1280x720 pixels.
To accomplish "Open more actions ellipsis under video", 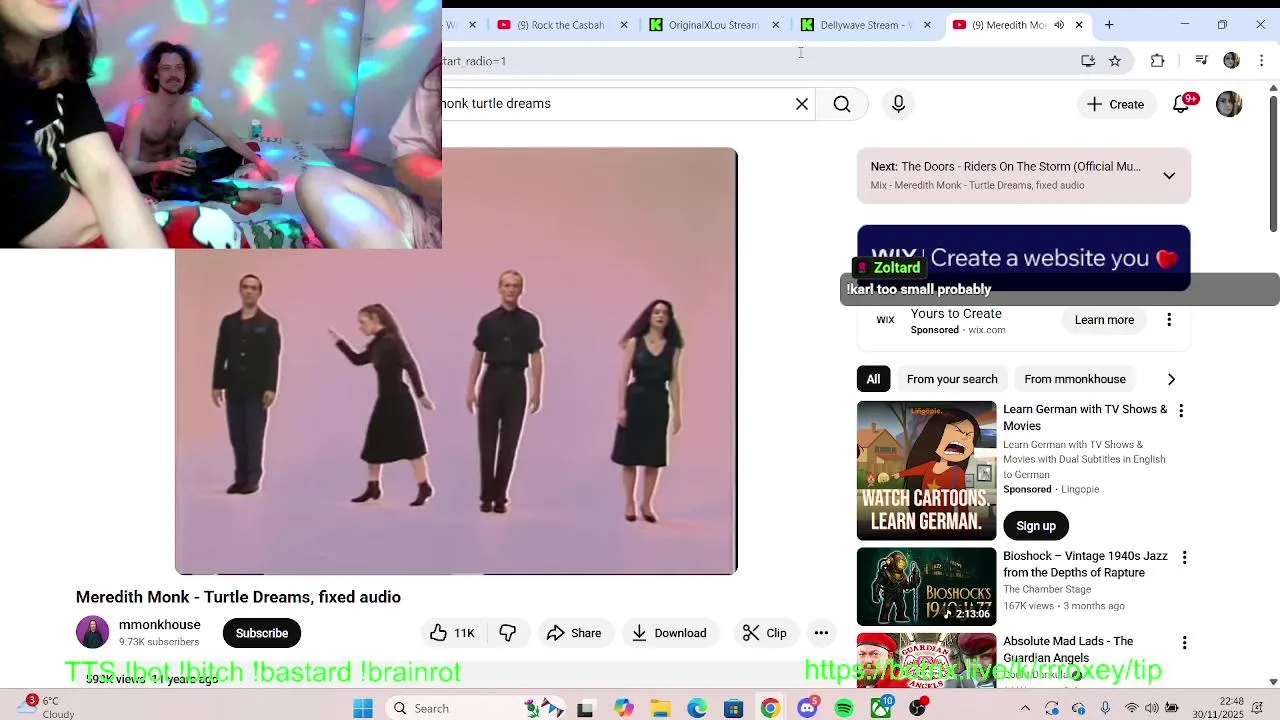I will click(x=821, y=633).
